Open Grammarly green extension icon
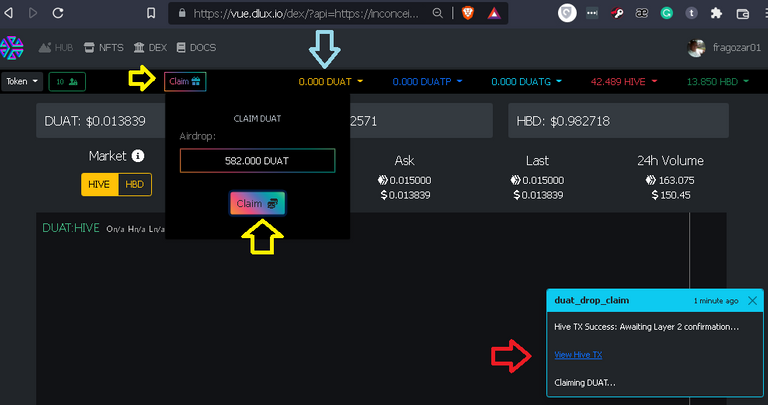 (x=666, y=13)
